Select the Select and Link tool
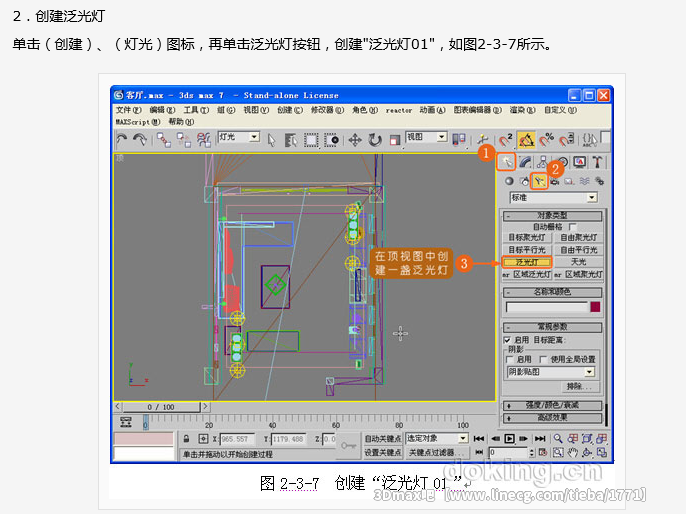This screenshot has height=514, width=686. 164,140
